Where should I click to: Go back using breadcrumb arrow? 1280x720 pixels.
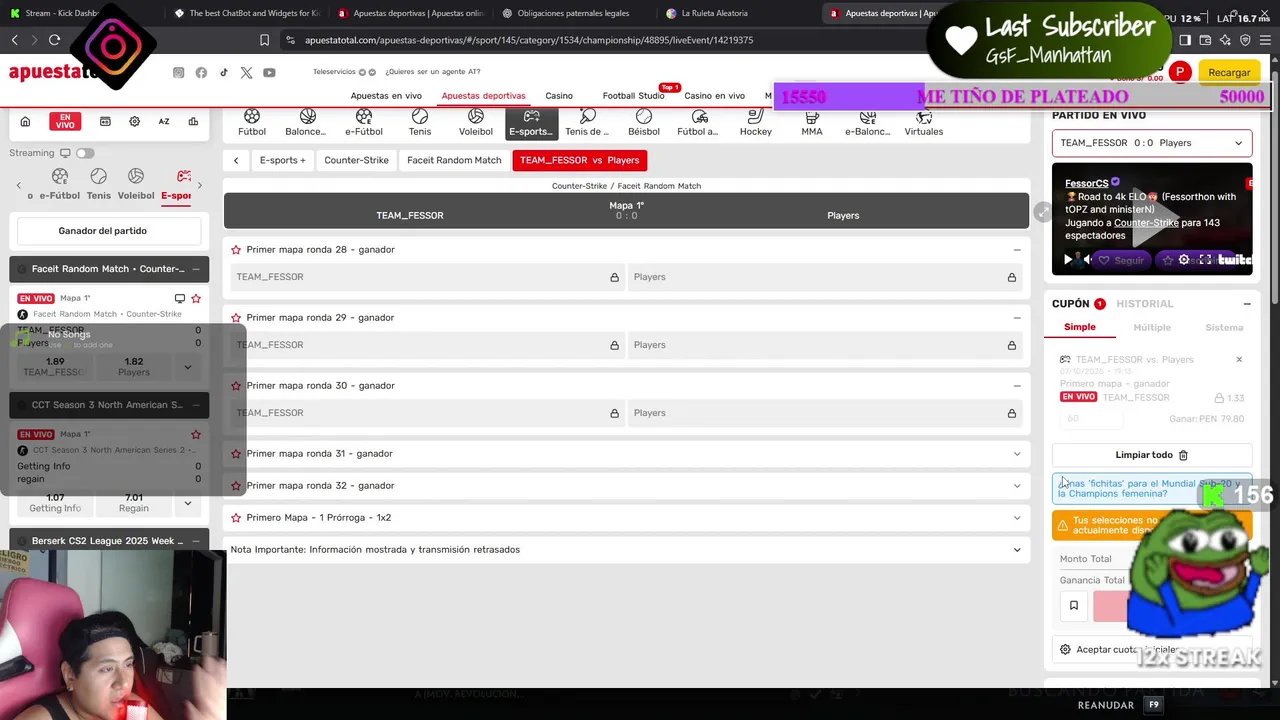[236, 160]
